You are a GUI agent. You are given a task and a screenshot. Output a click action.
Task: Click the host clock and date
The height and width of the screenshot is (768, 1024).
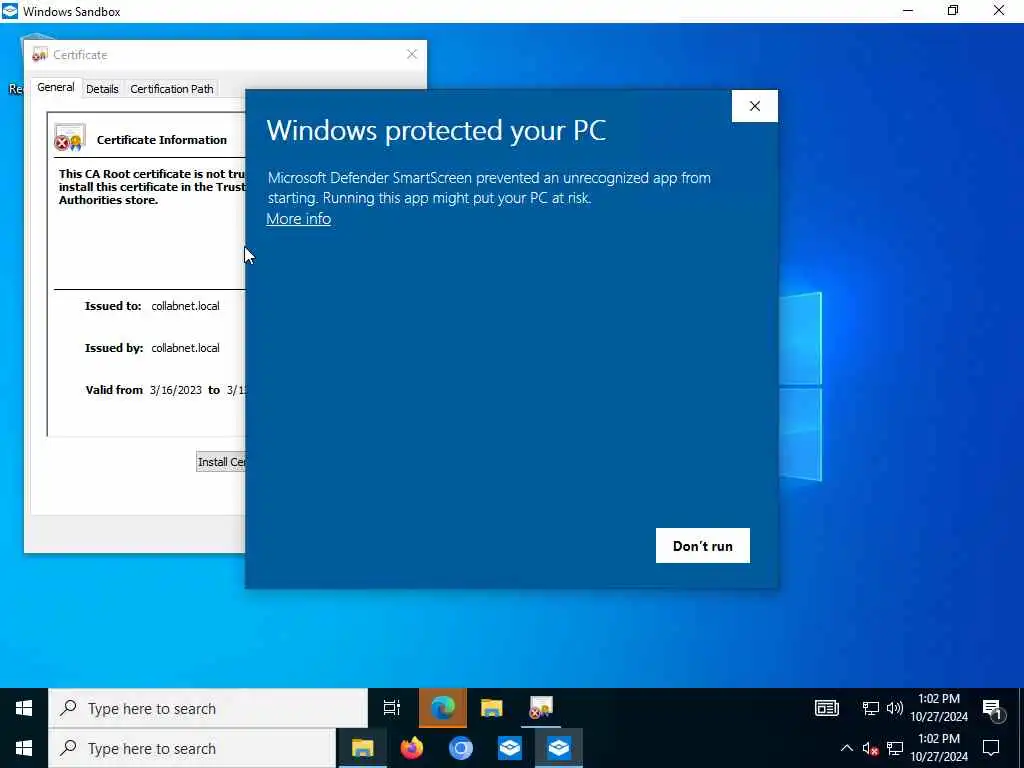pyautogui.click(x=938, y=748)
